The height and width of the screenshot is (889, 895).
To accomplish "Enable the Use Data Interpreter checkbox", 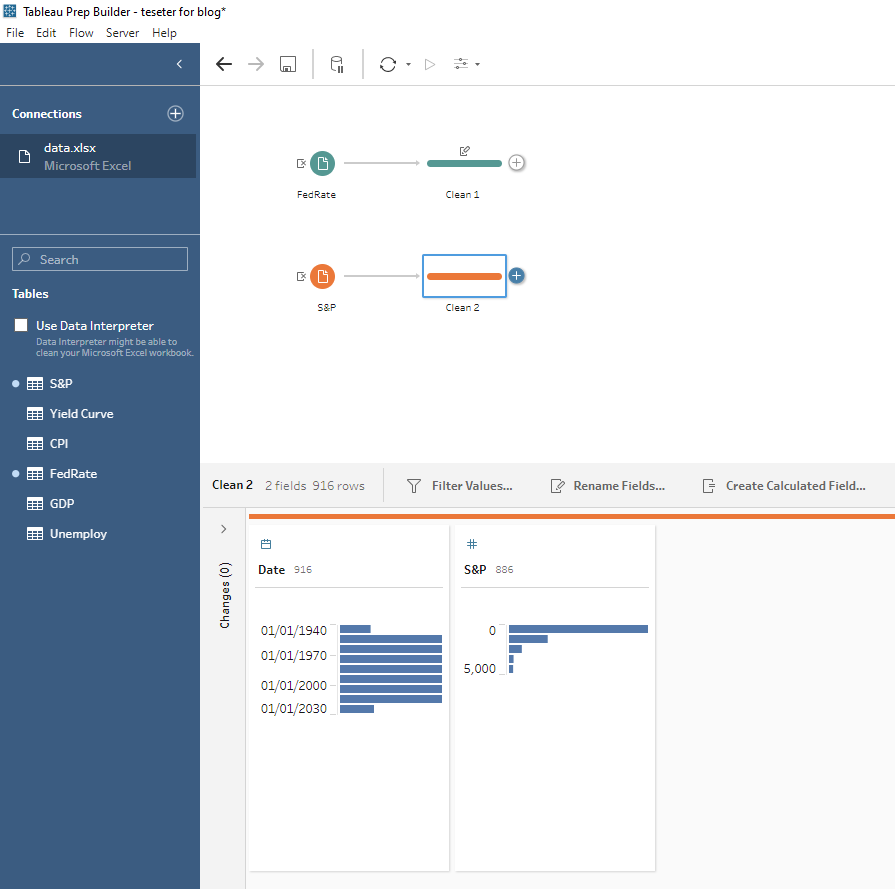I will [x=21, y=325].
